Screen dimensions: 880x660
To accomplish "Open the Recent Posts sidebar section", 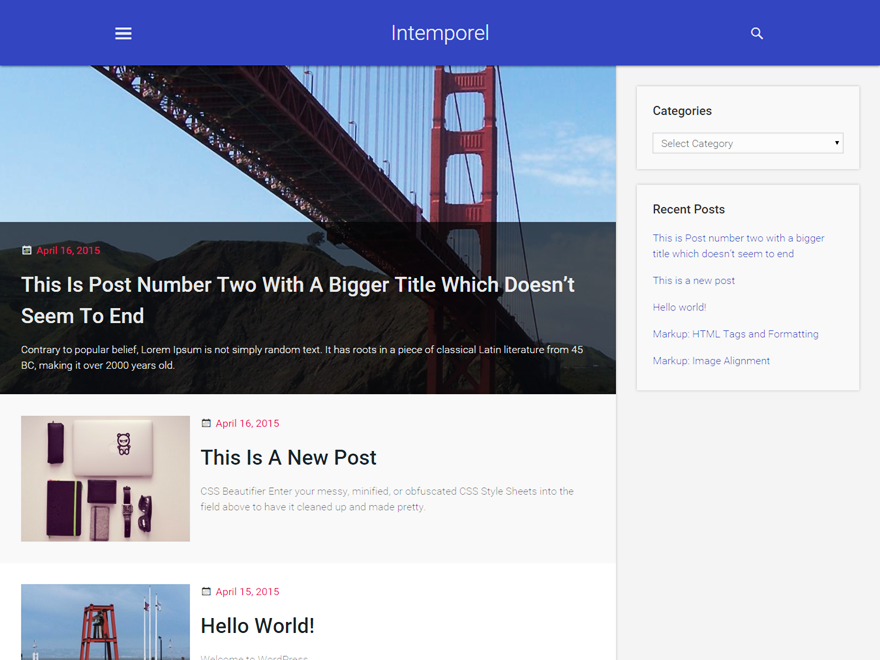I will click(x=688, y=209).
